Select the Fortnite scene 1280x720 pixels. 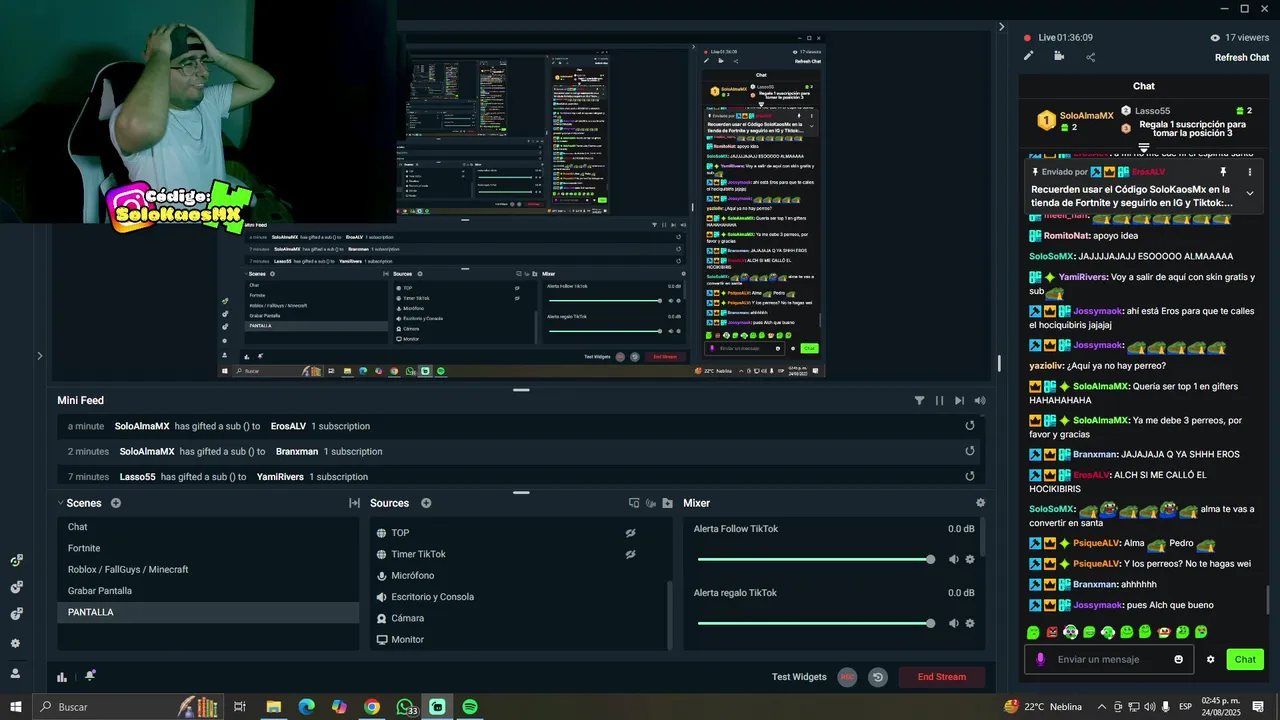point(208,548)
